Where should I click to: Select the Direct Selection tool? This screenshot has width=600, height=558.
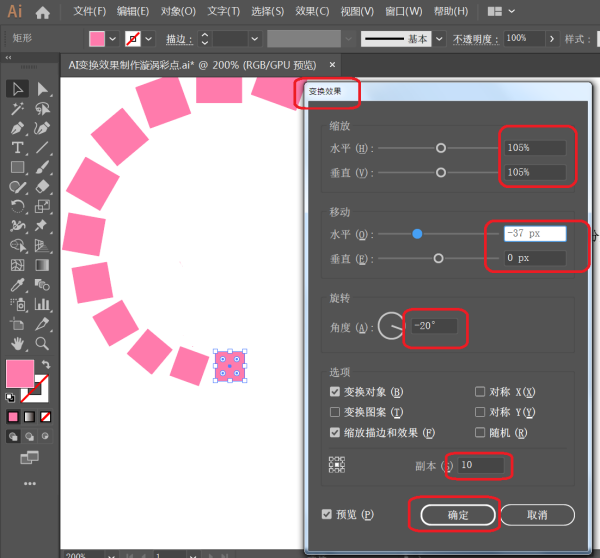tap(42, 89)
